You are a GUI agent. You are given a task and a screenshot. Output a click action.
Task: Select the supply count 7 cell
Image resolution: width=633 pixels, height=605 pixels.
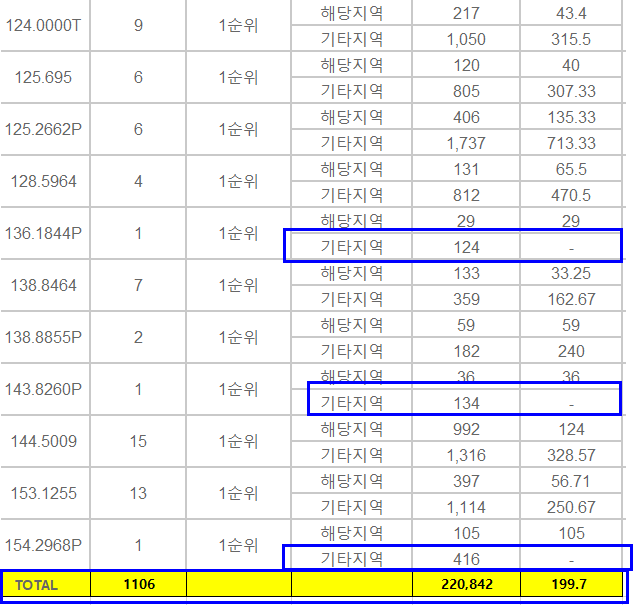[138, 285]
